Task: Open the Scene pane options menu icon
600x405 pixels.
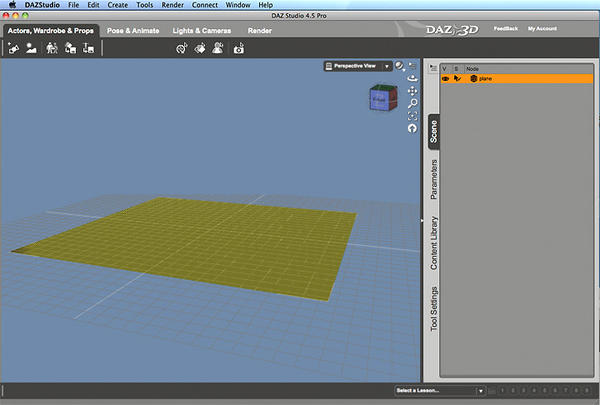Action: pos(433,68)
